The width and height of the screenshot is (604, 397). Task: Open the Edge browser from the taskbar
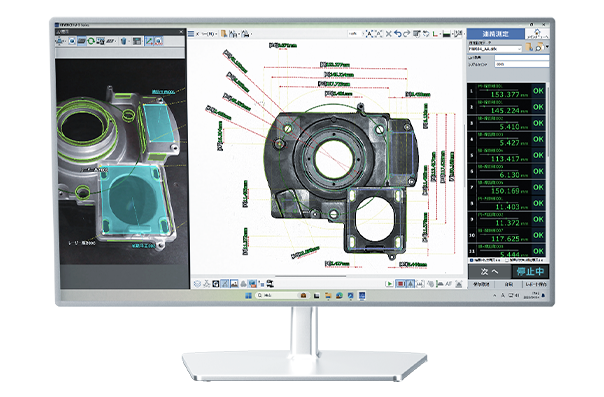(x=339, y=295)
